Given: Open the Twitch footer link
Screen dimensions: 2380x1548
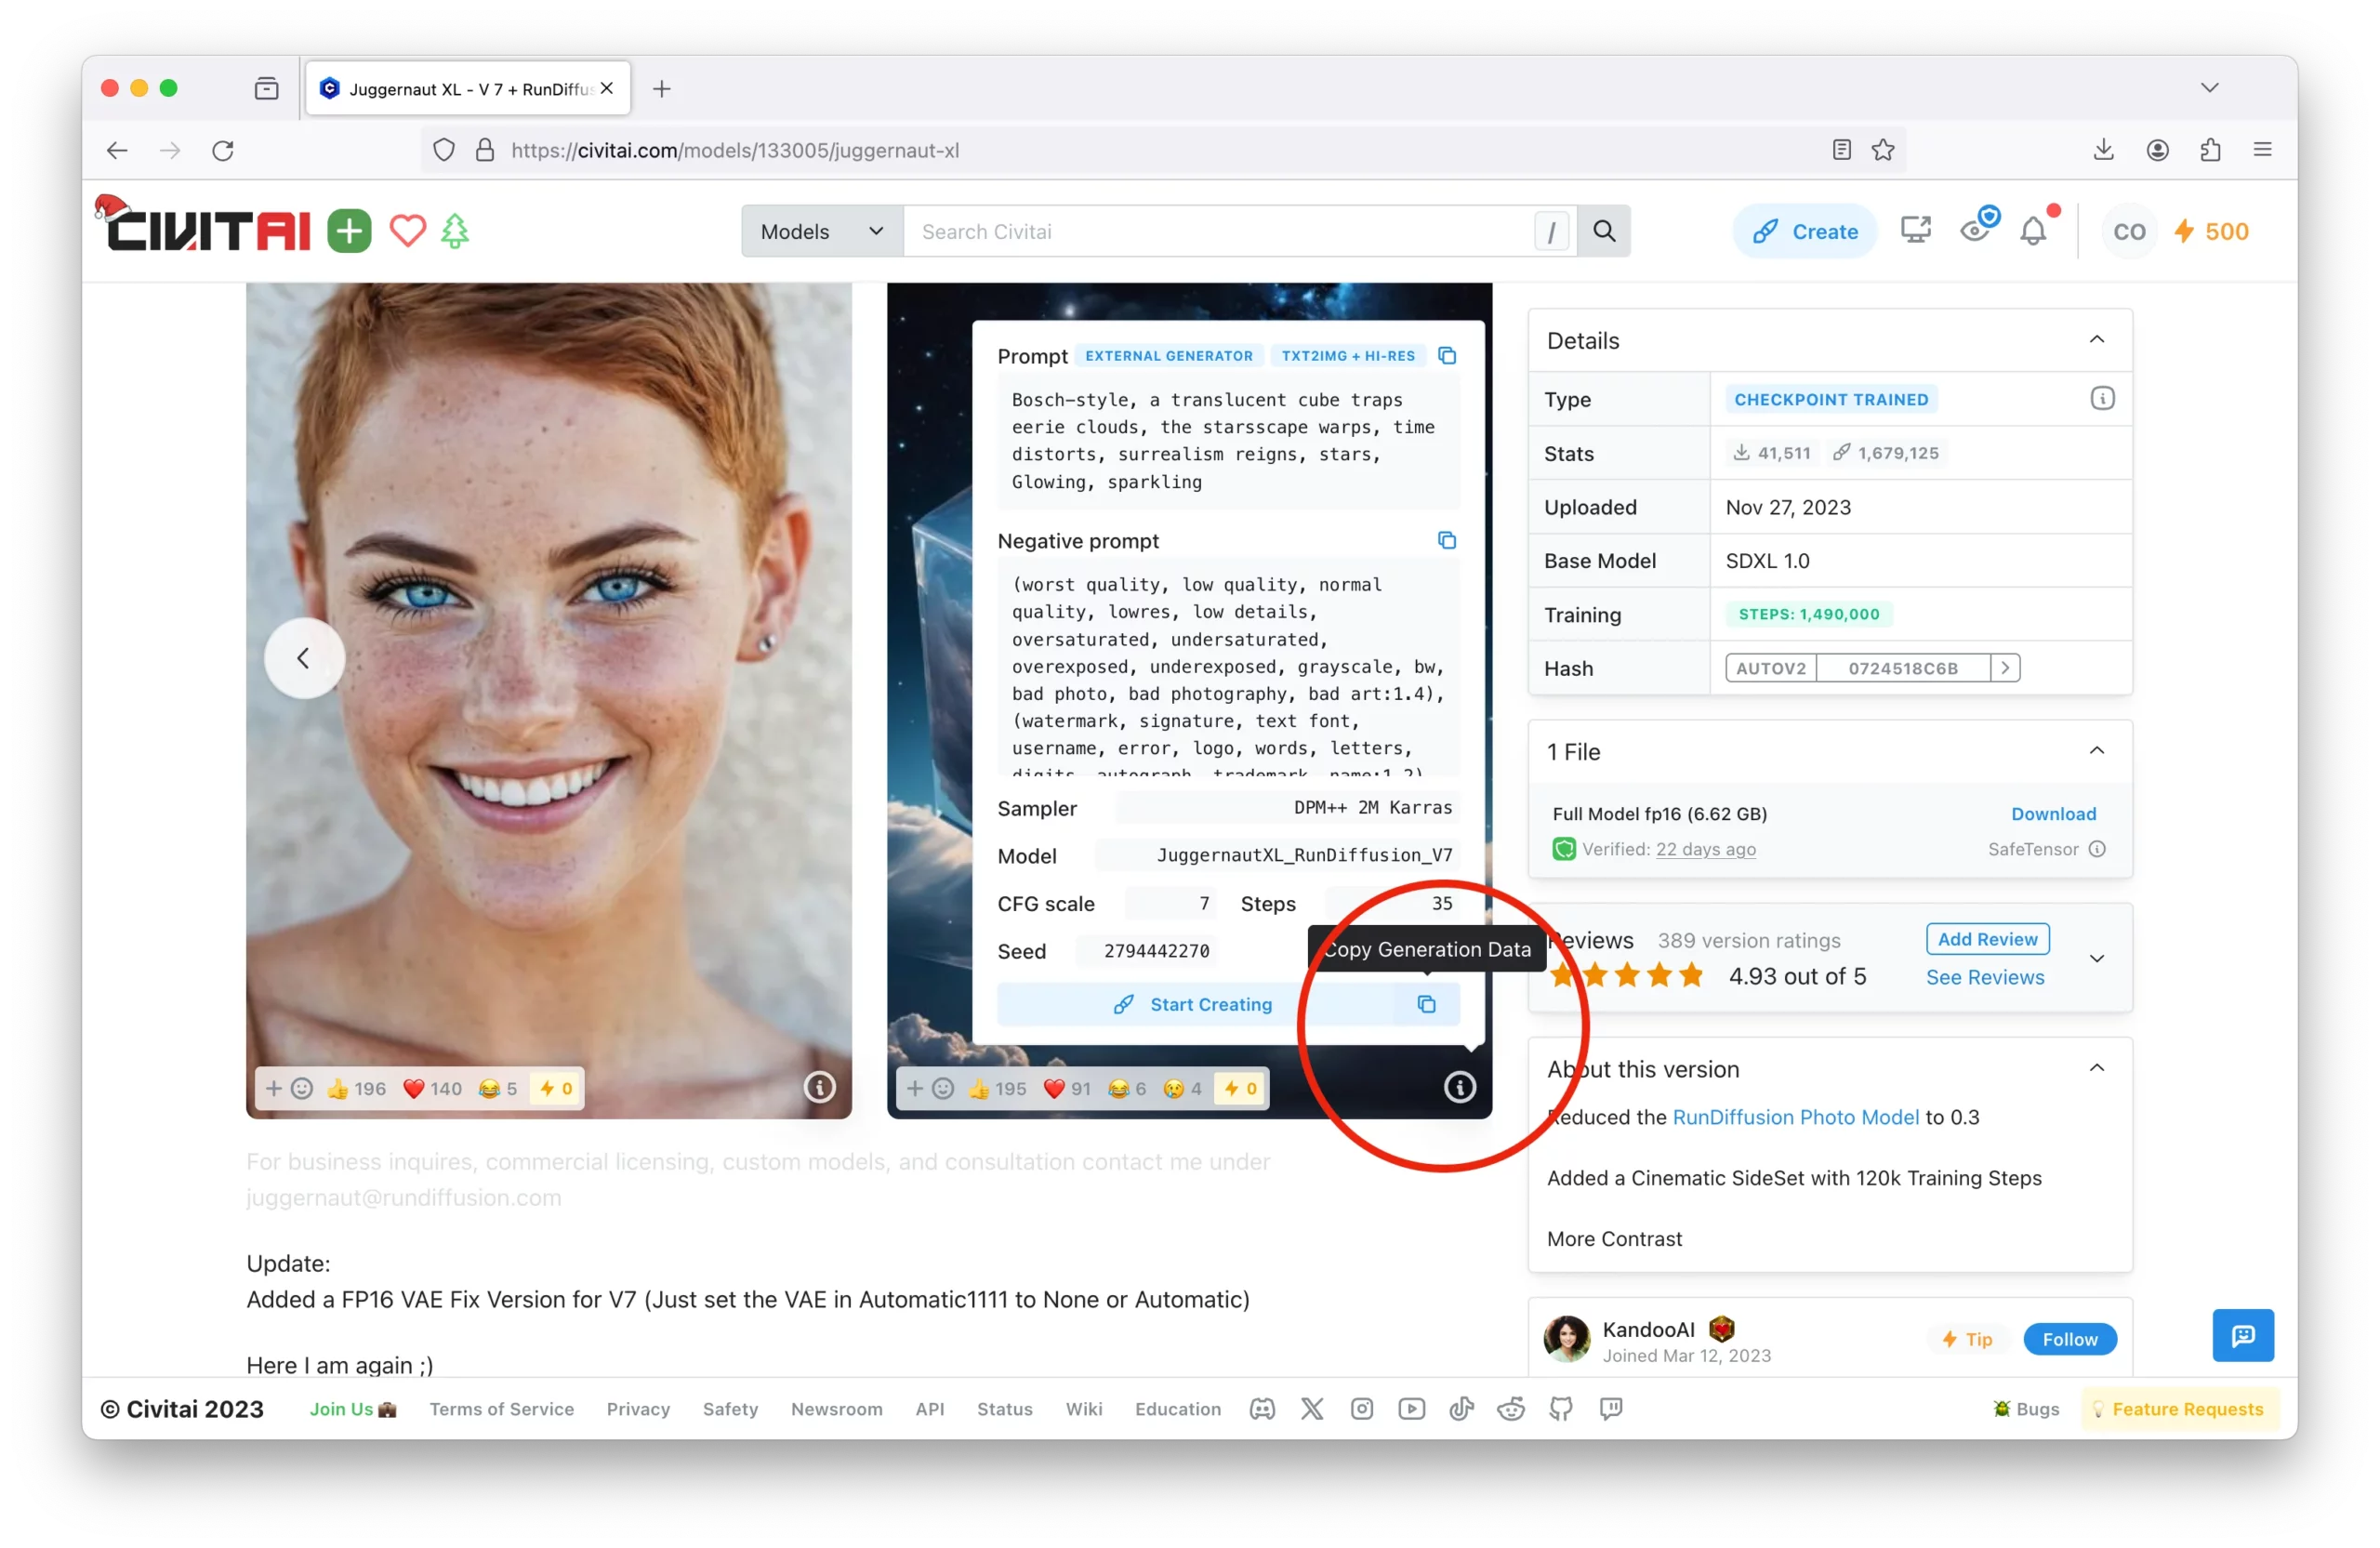Looking at the screenshot, I should coord(1611,1409).
